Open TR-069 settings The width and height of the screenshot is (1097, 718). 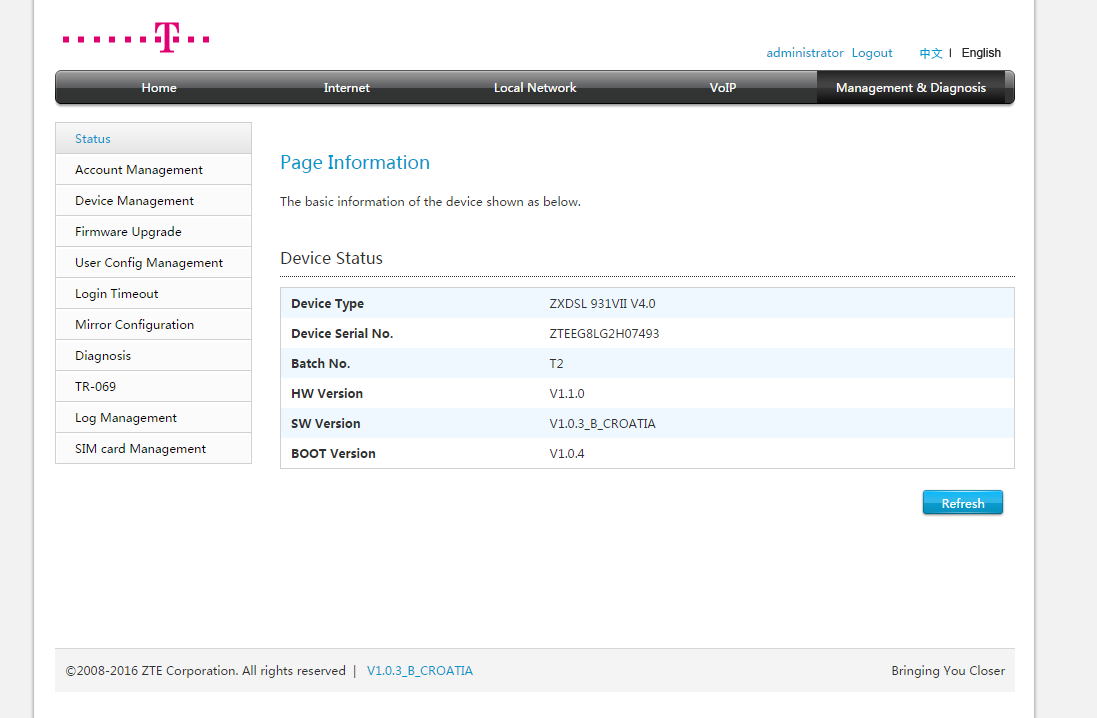pos(95,387)
